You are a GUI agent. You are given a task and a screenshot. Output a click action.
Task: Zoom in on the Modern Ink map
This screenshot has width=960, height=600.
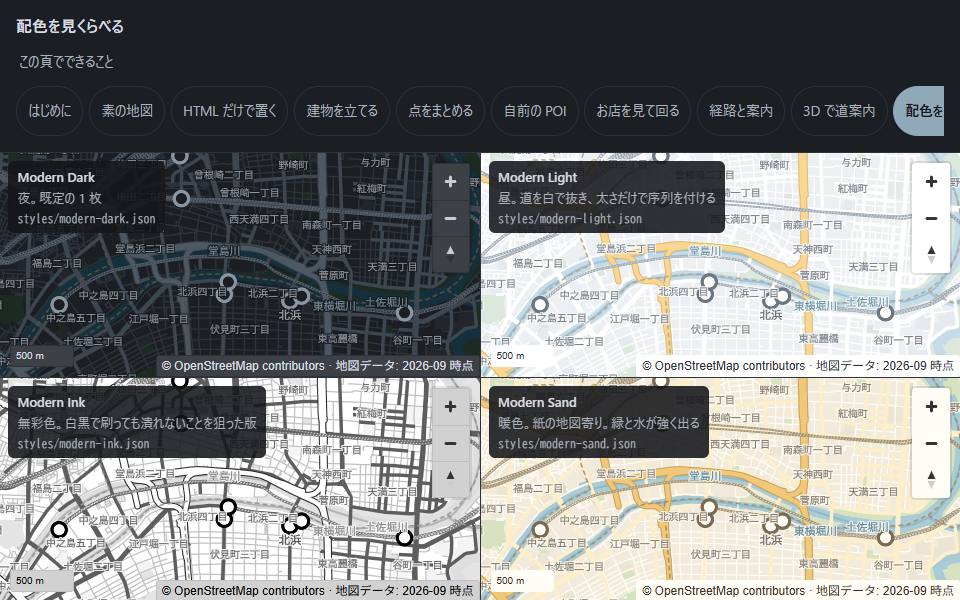pos(450,407)
